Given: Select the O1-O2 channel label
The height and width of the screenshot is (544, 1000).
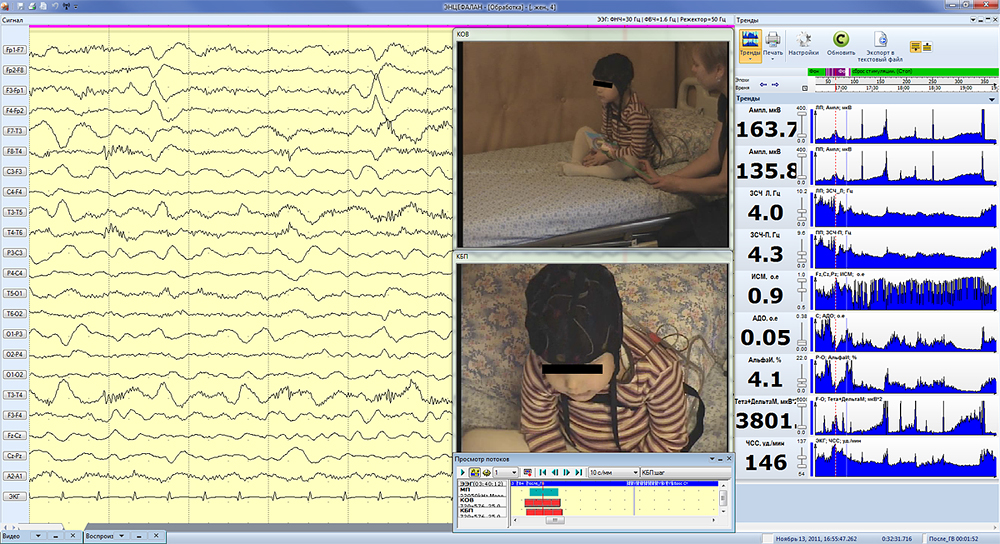Looking at the screenshot, I should tap(15, 374).
